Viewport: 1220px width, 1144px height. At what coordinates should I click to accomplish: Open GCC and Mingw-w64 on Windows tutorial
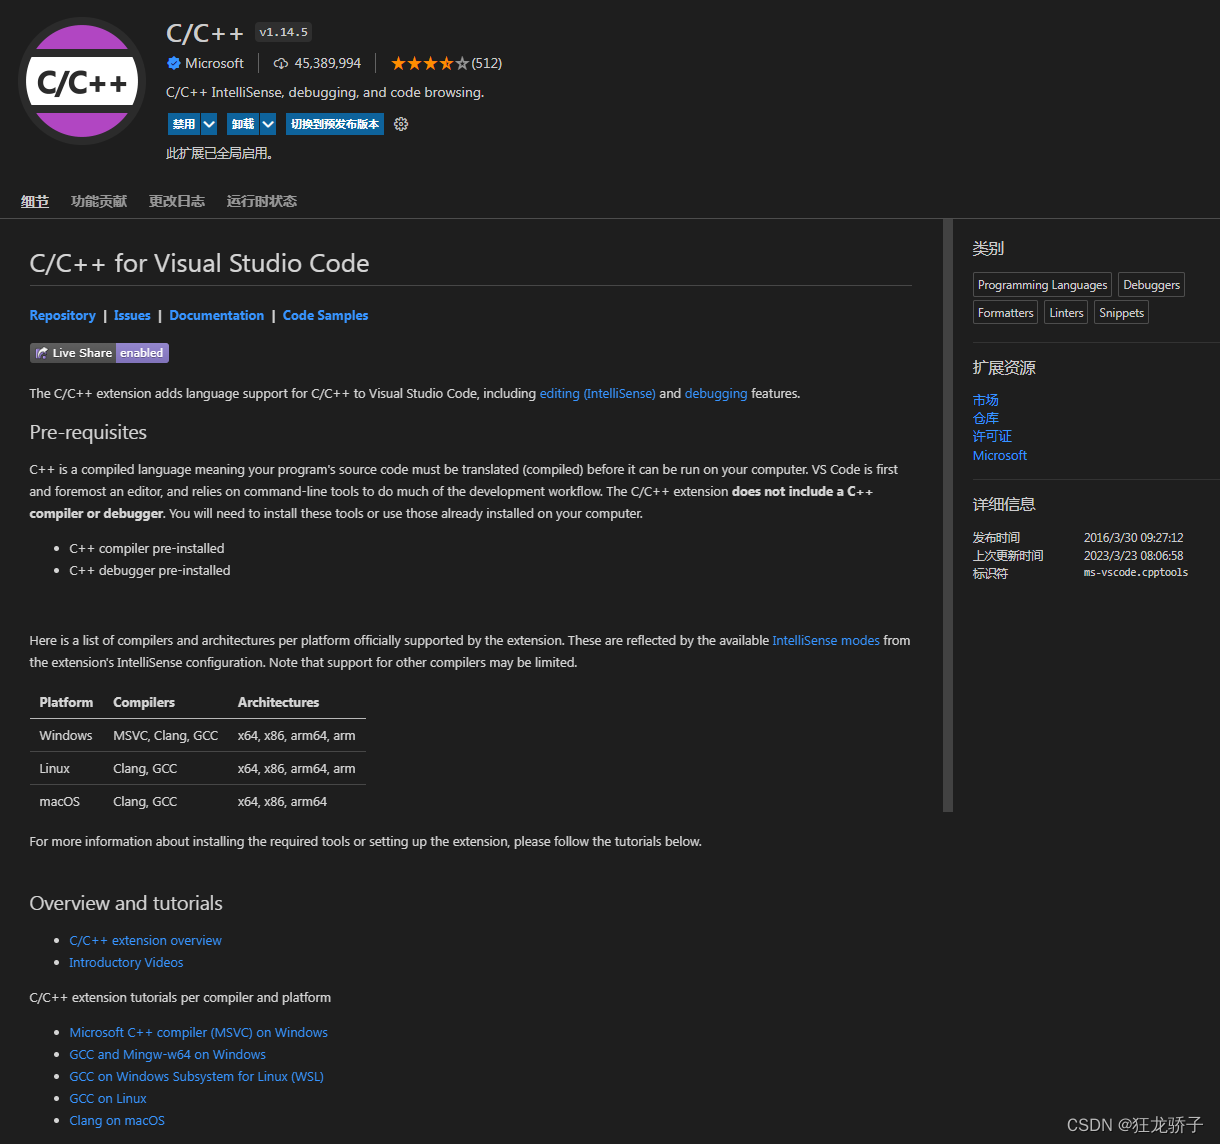[168, 1055]
